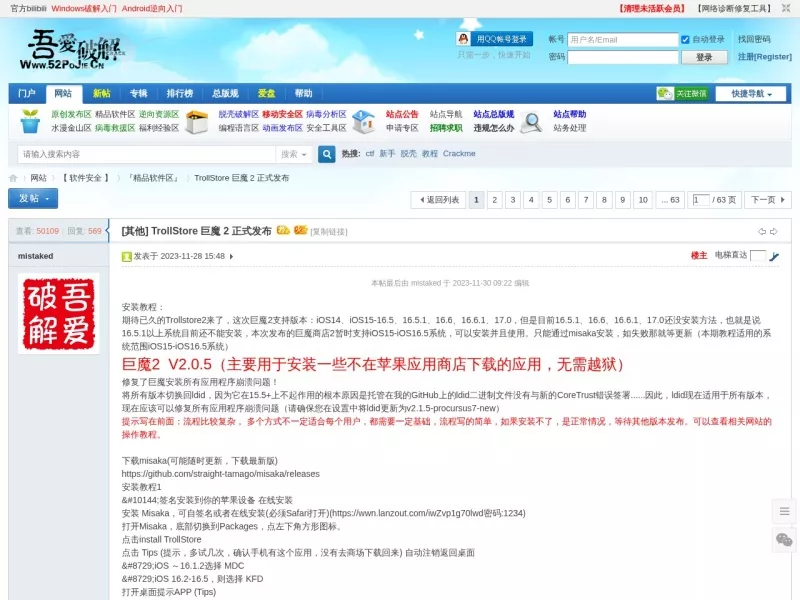Click the 52pojie site logo
The image size is (800, 600).
73,49
